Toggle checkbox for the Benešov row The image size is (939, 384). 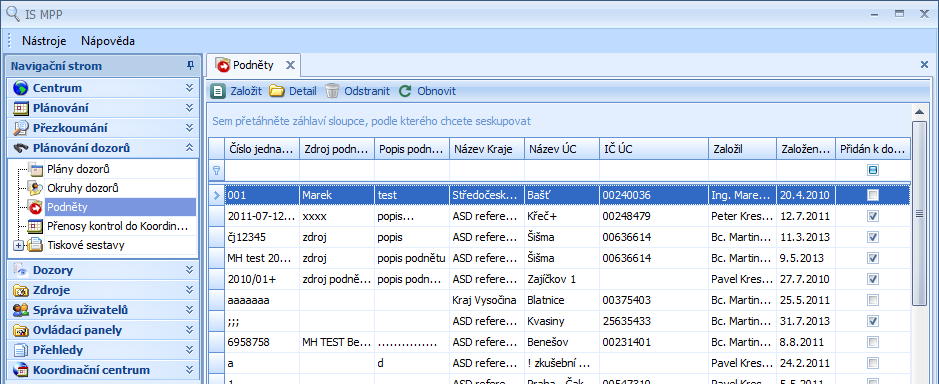873,342
